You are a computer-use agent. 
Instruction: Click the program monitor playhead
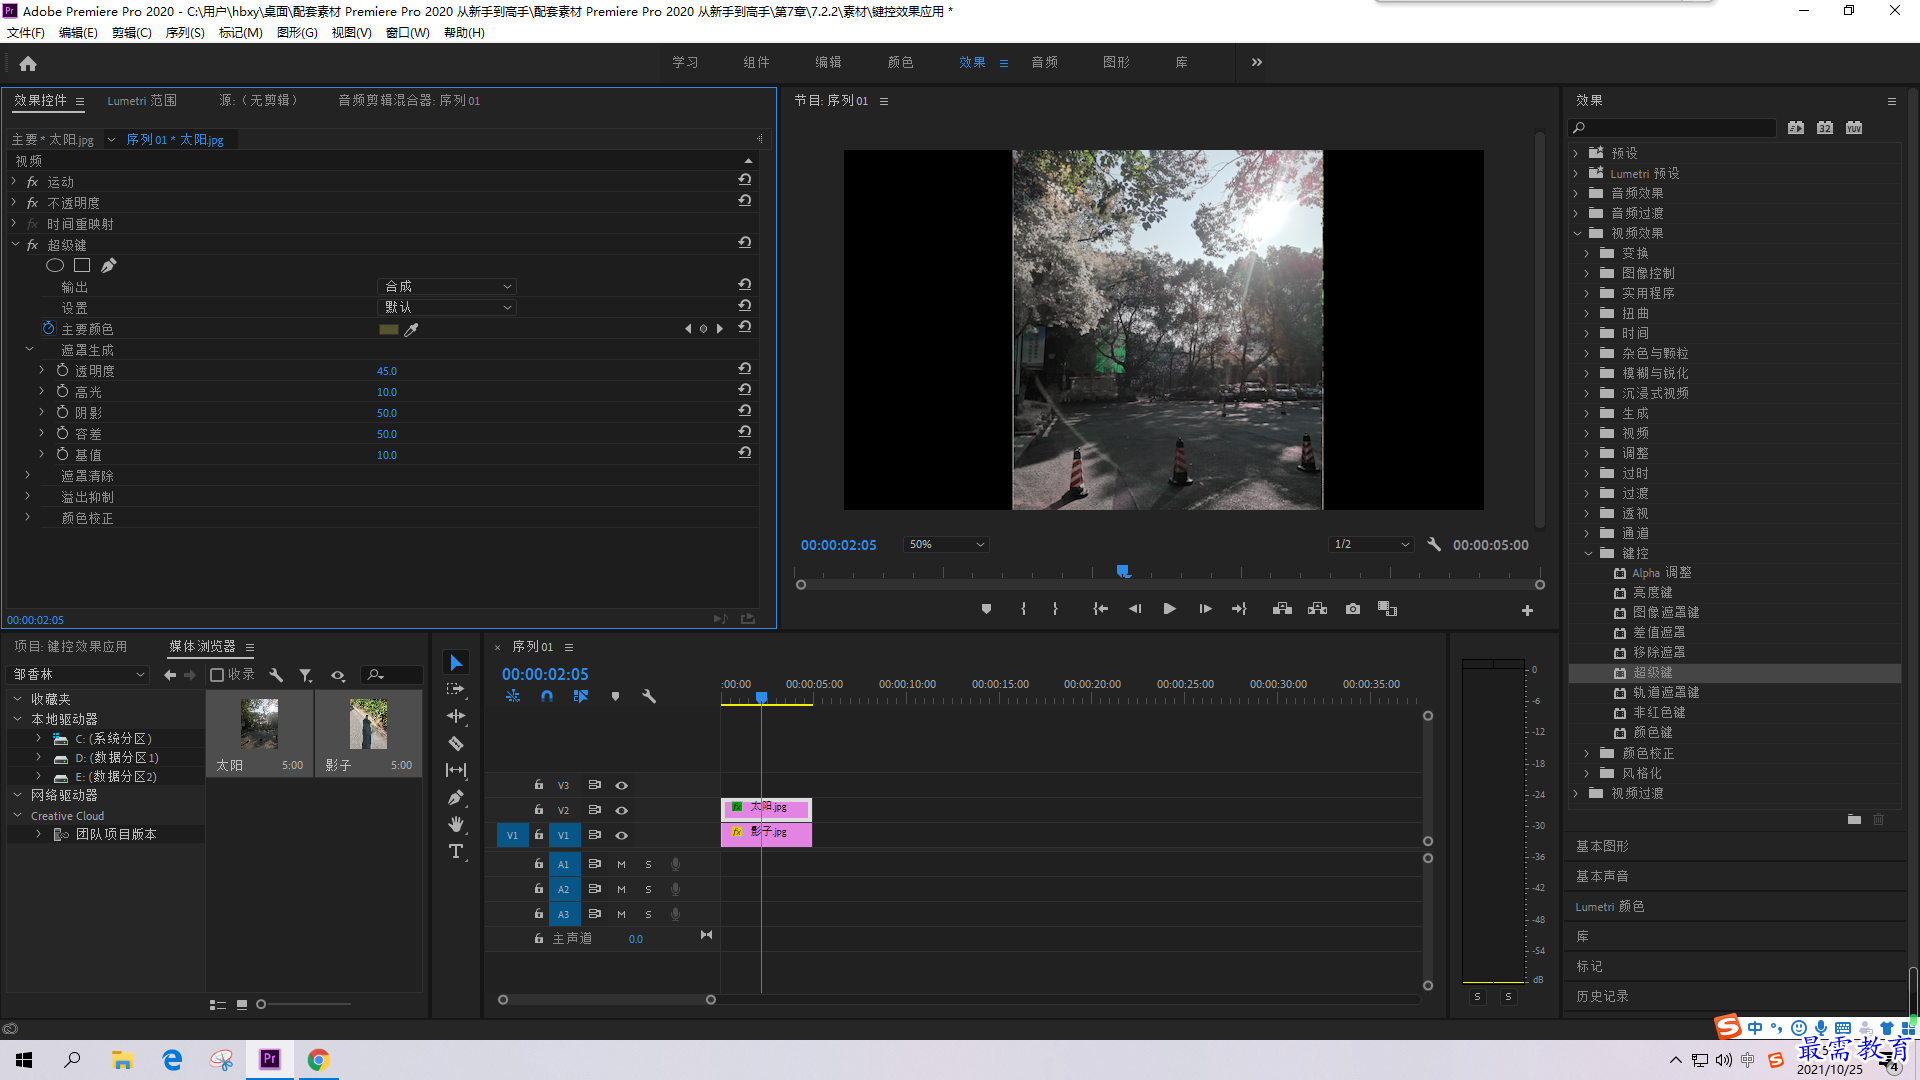point(1123,571)
